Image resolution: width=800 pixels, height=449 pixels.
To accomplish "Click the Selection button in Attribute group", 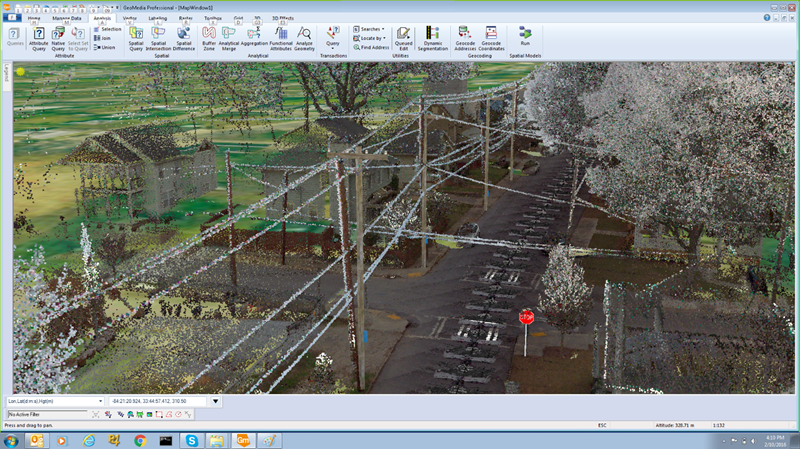I will (108, 29).
